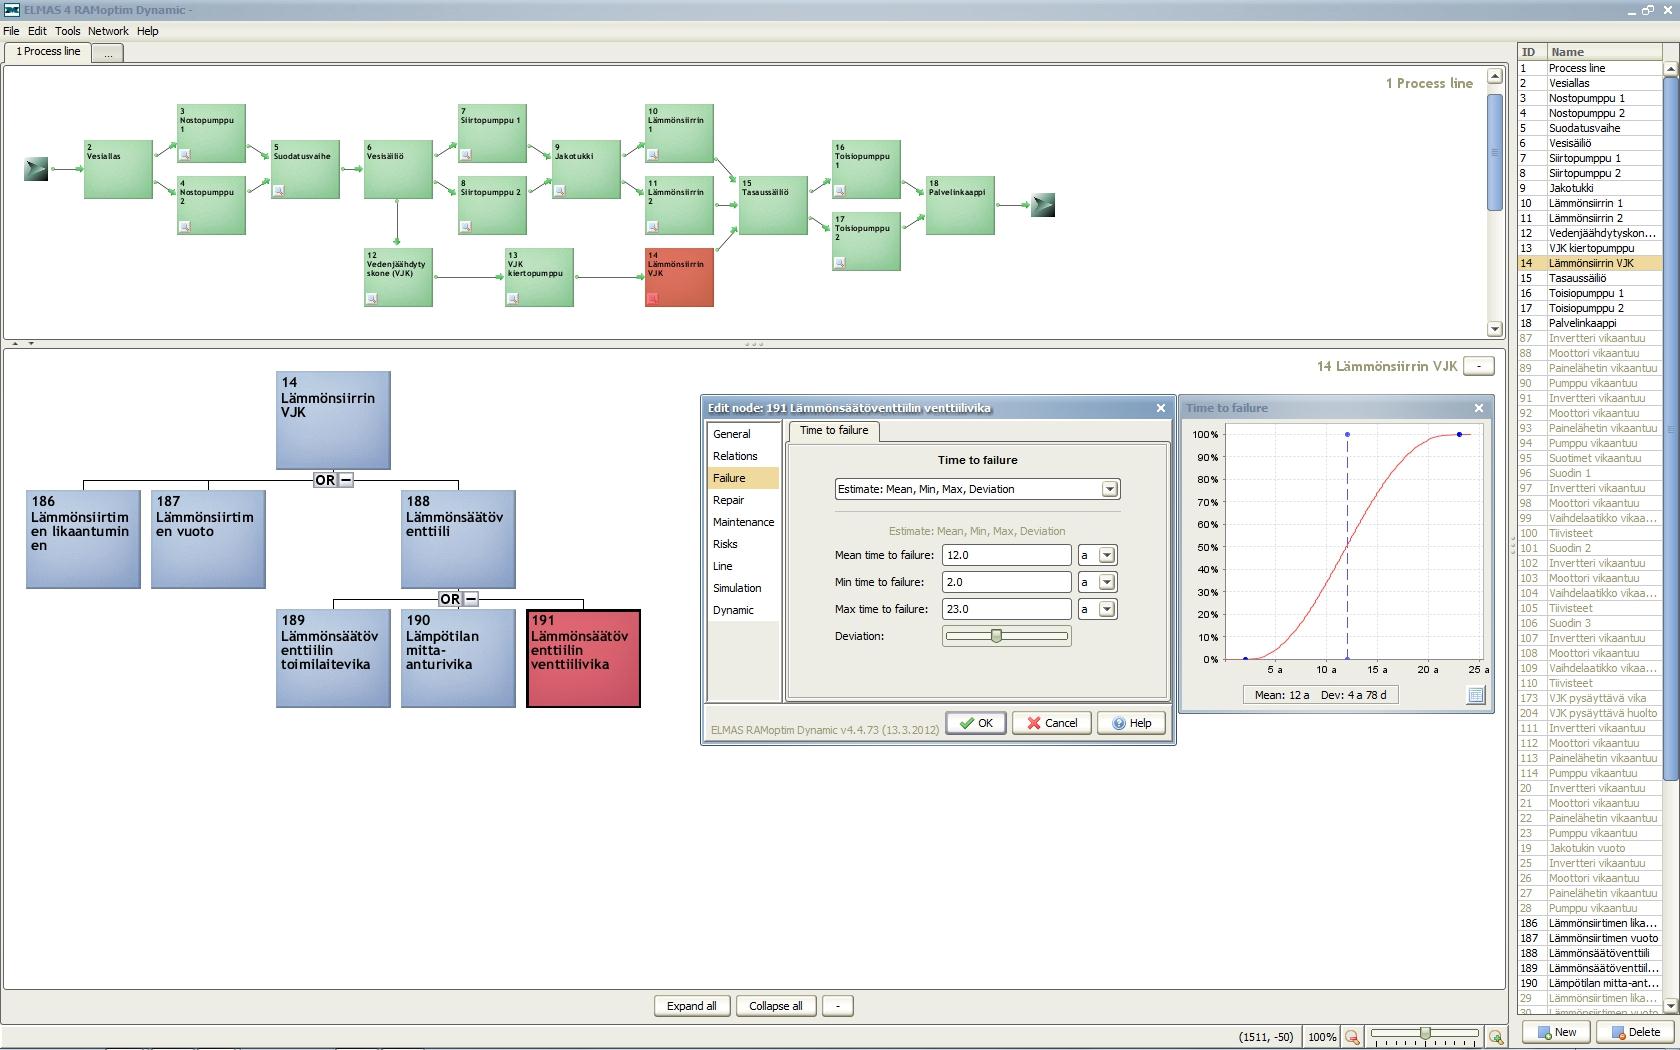1680x1050 pixels.
Task: Click the zoom out magnifier icon
Action: (x=1352, y=1037)
